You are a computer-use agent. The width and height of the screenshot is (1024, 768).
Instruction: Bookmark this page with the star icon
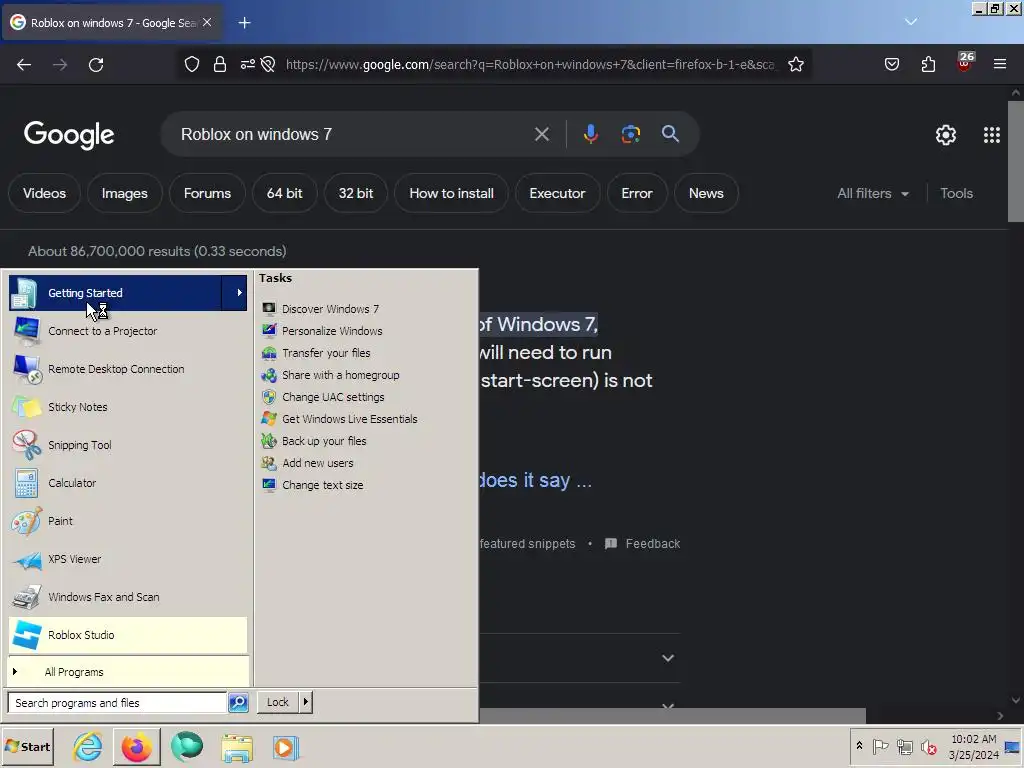[795, 64]
